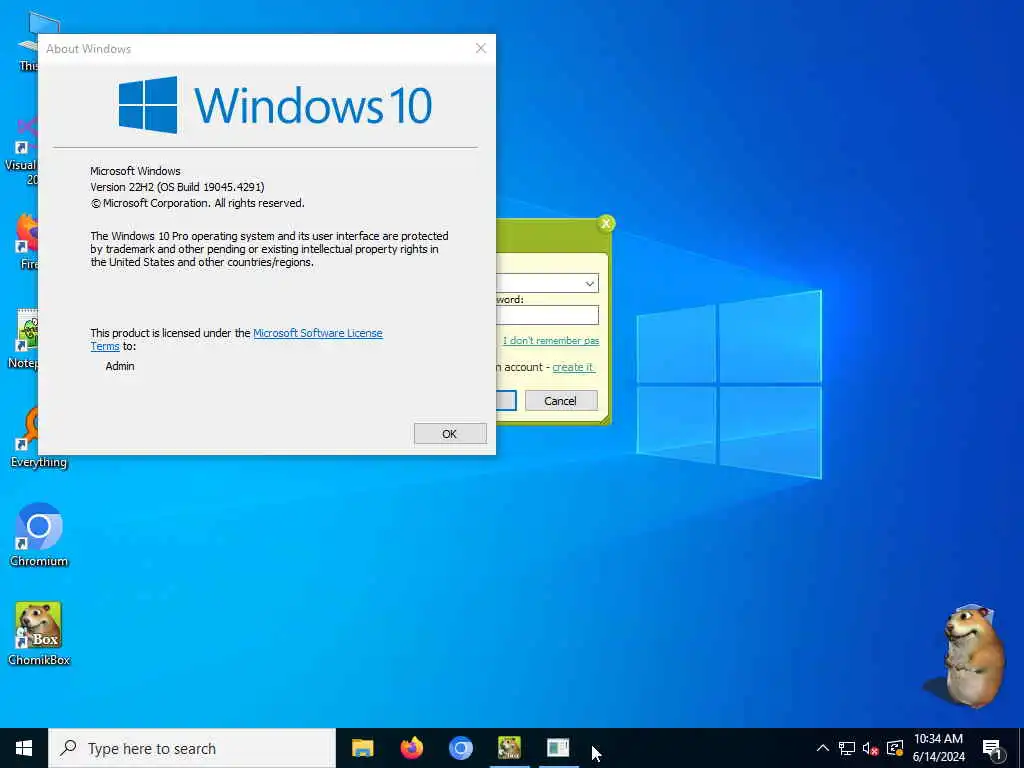Click Cancel in ChomikBox login window
The height and width of the screenshot is (768, 1024).
(x=561, y=400)
